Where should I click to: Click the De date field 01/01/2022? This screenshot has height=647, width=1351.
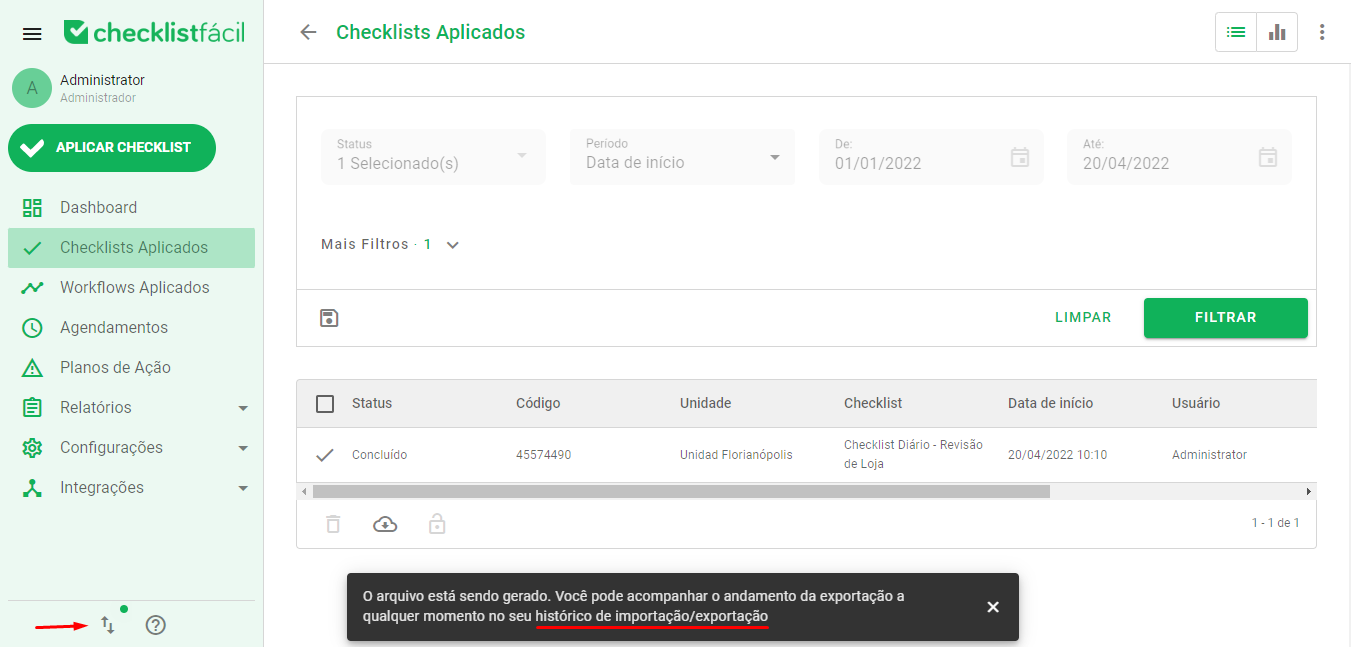[931, 157]
